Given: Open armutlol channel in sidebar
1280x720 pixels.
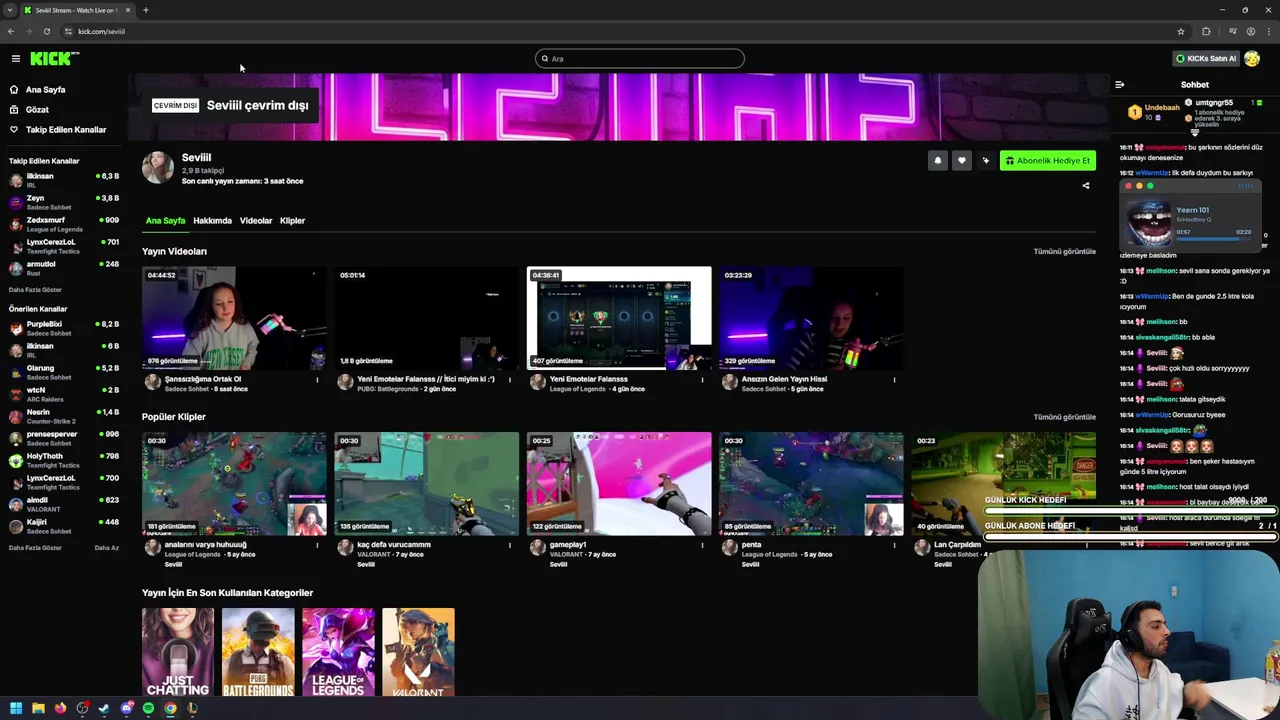Looking at the screenshot, I should 63,269.
